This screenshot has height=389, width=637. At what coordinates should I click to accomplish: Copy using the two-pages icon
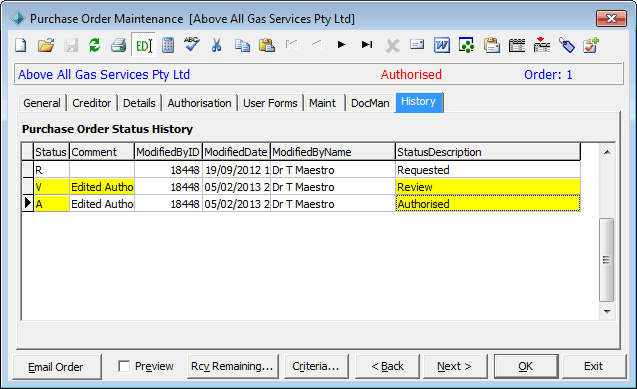click(x=242, y=45)
